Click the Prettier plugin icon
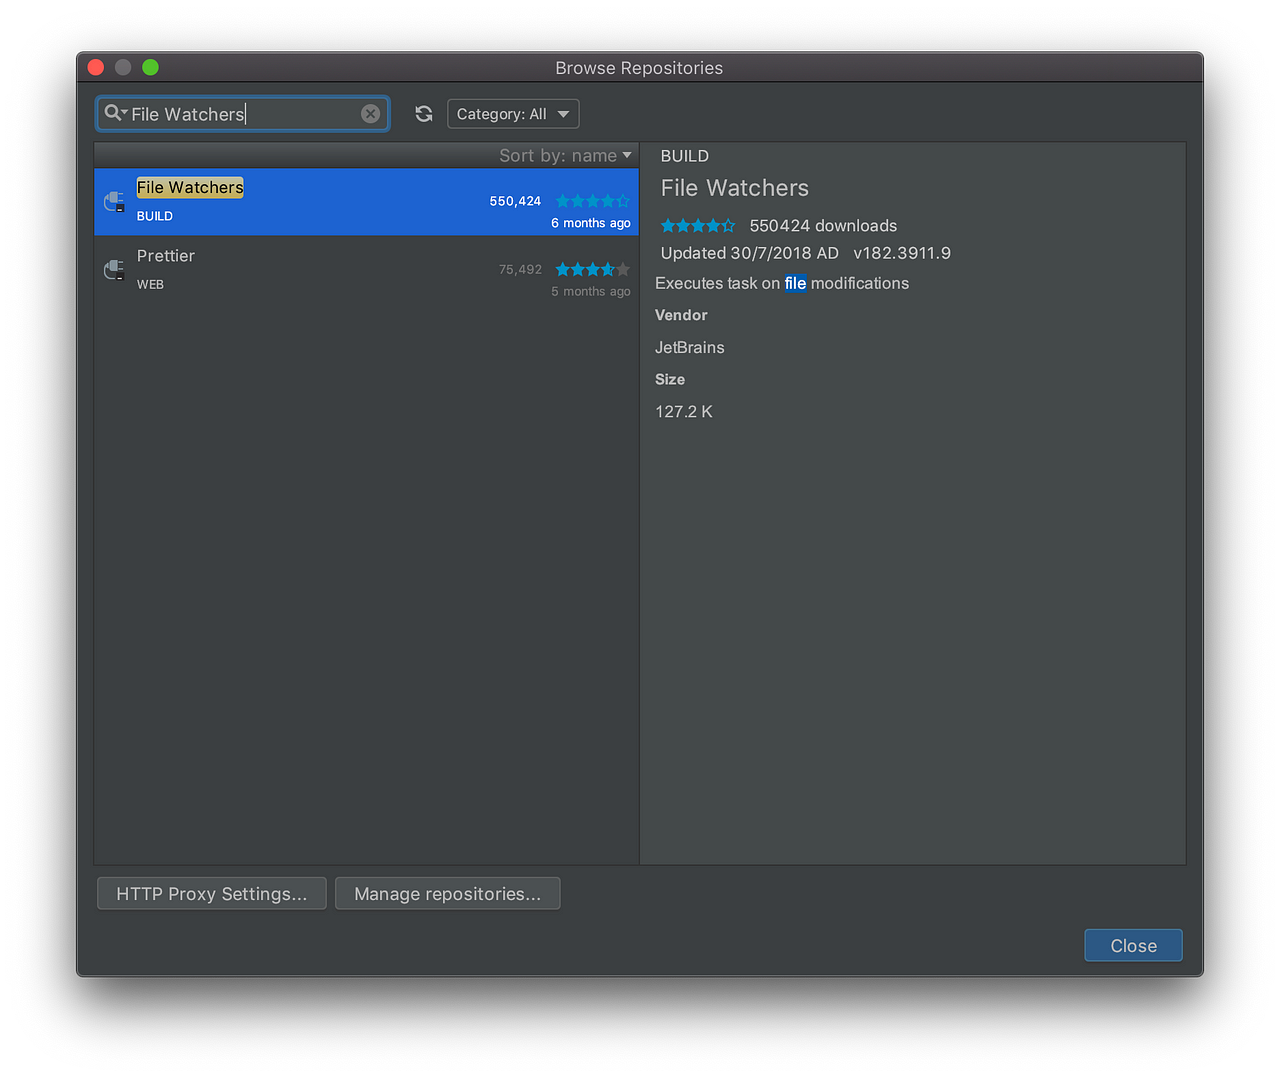This screenshot has height=1078, width=1280. tap(115, 269)
